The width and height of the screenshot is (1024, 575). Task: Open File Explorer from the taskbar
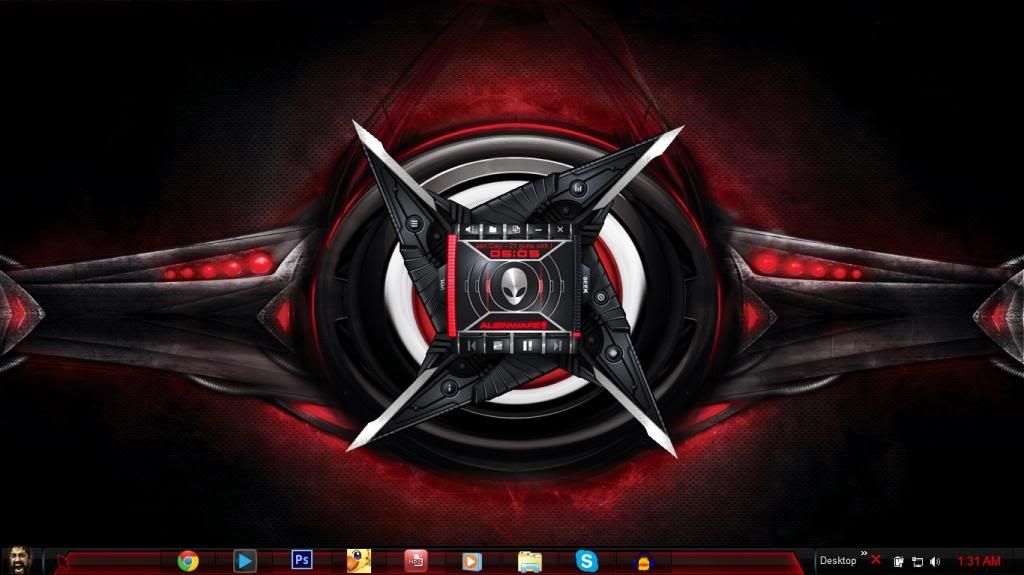(530, 561)
